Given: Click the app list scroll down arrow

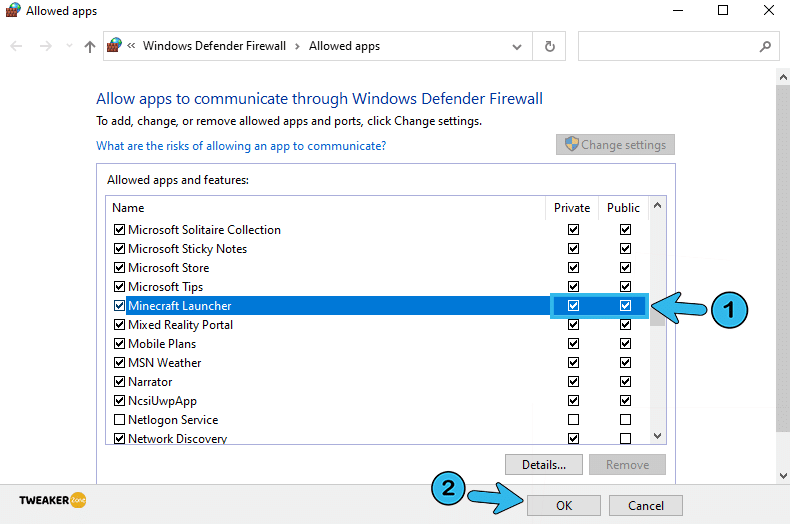Looking at the screenshot, I should tap(657, 435).
